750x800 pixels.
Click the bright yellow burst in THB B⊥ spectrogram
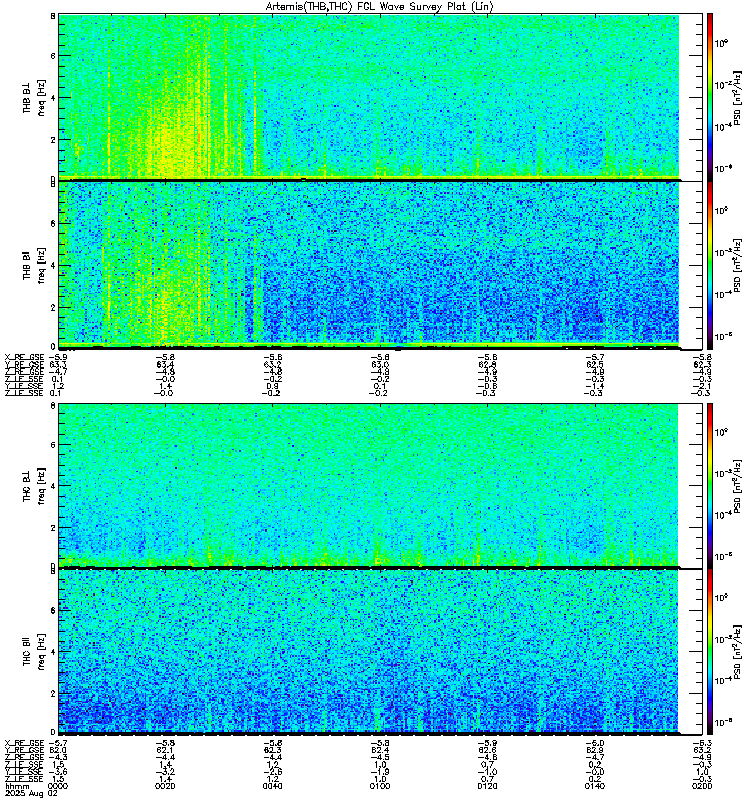click(173, 153)
